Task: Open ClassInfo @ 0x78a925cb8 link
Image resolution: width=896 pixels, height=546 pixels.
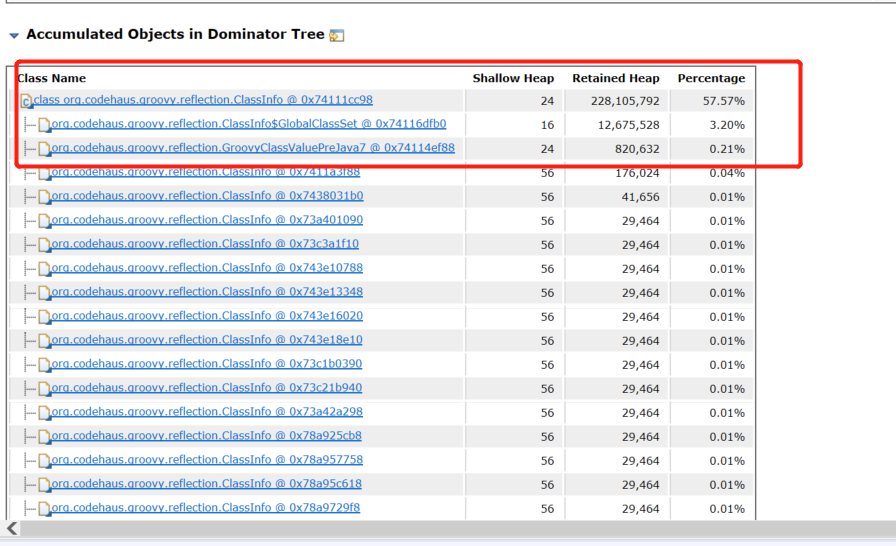Action: (x=206, y=436)
